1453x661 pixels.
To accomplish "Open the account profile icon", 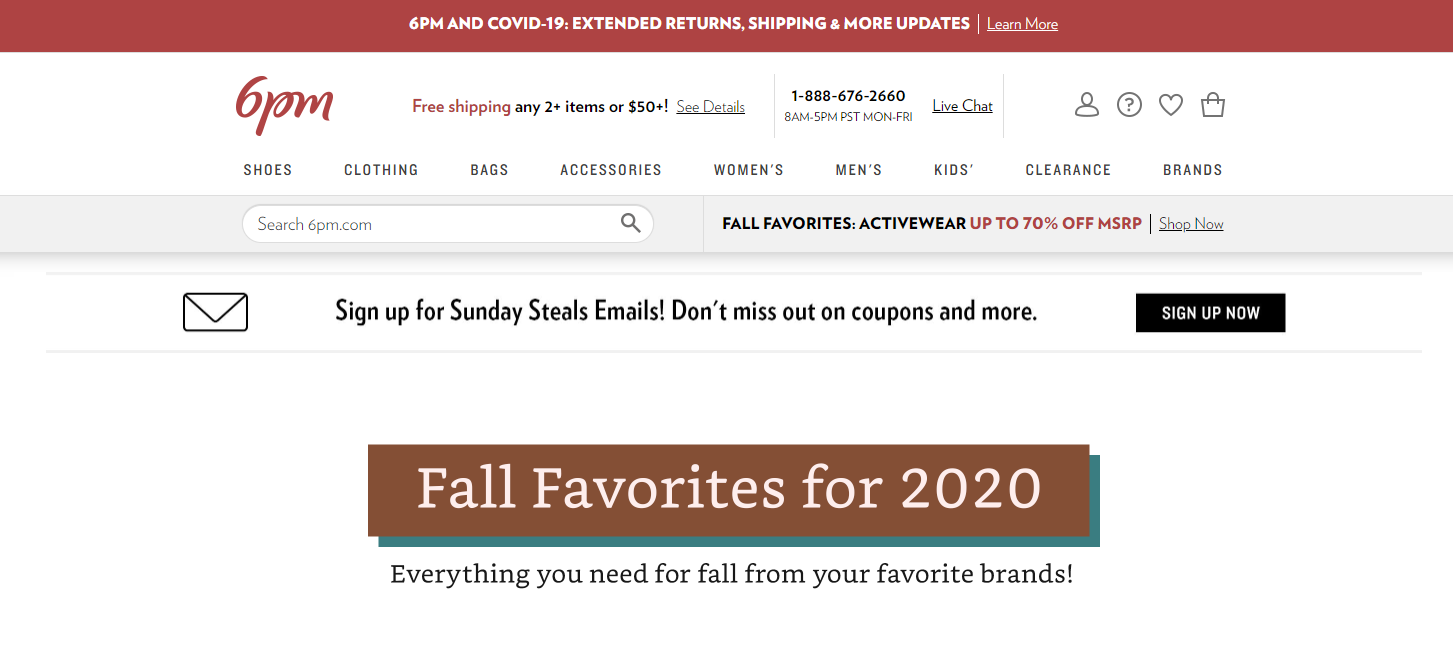I will tap(1087, 105).
